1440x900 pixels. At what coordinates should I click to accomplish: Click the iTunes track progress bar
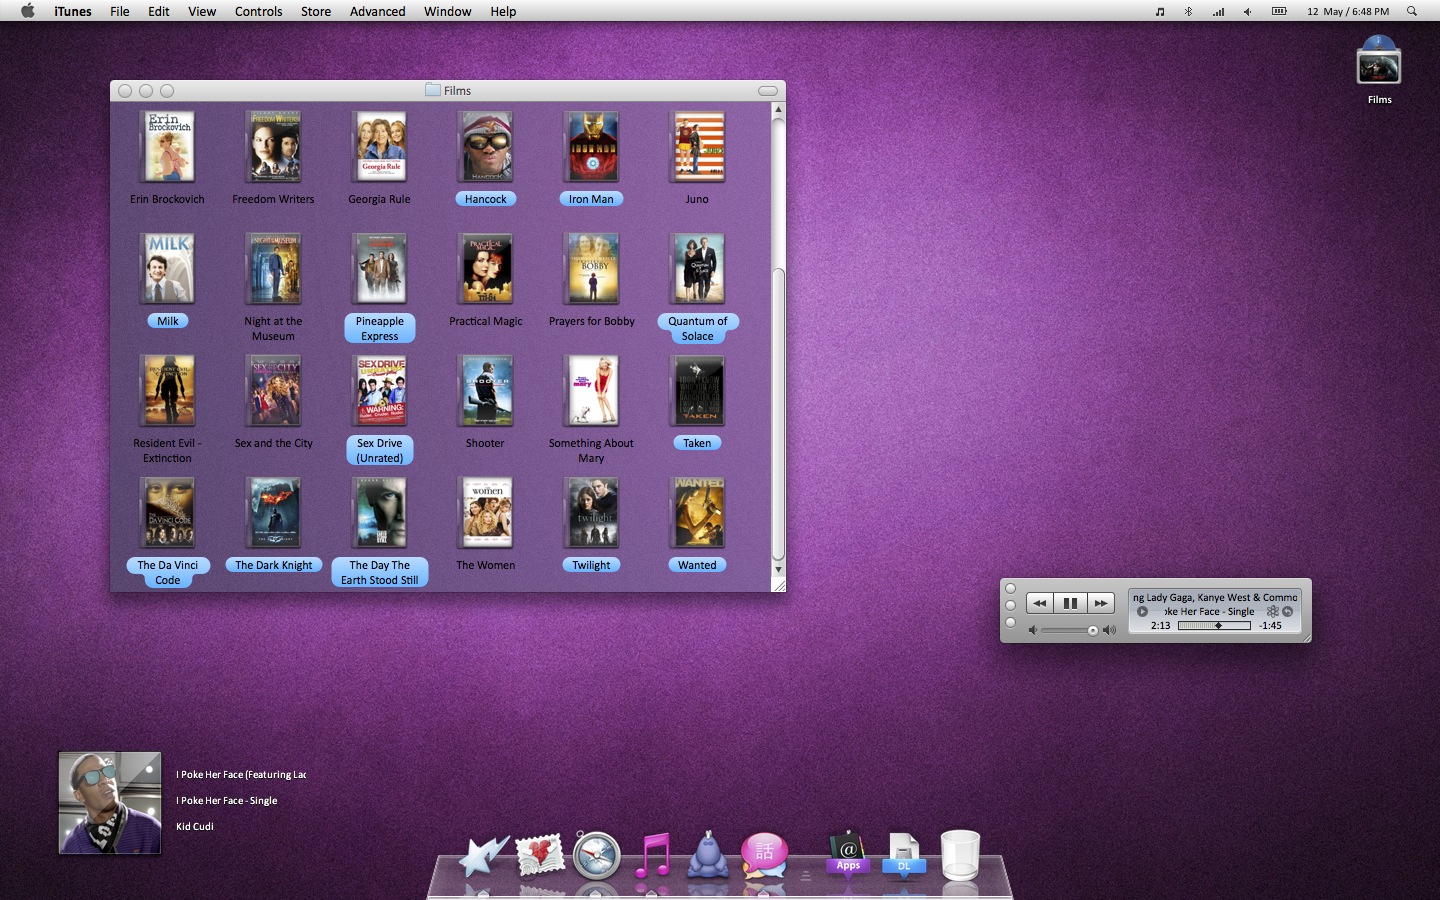pyautogui.click(x=1214, y=625)
